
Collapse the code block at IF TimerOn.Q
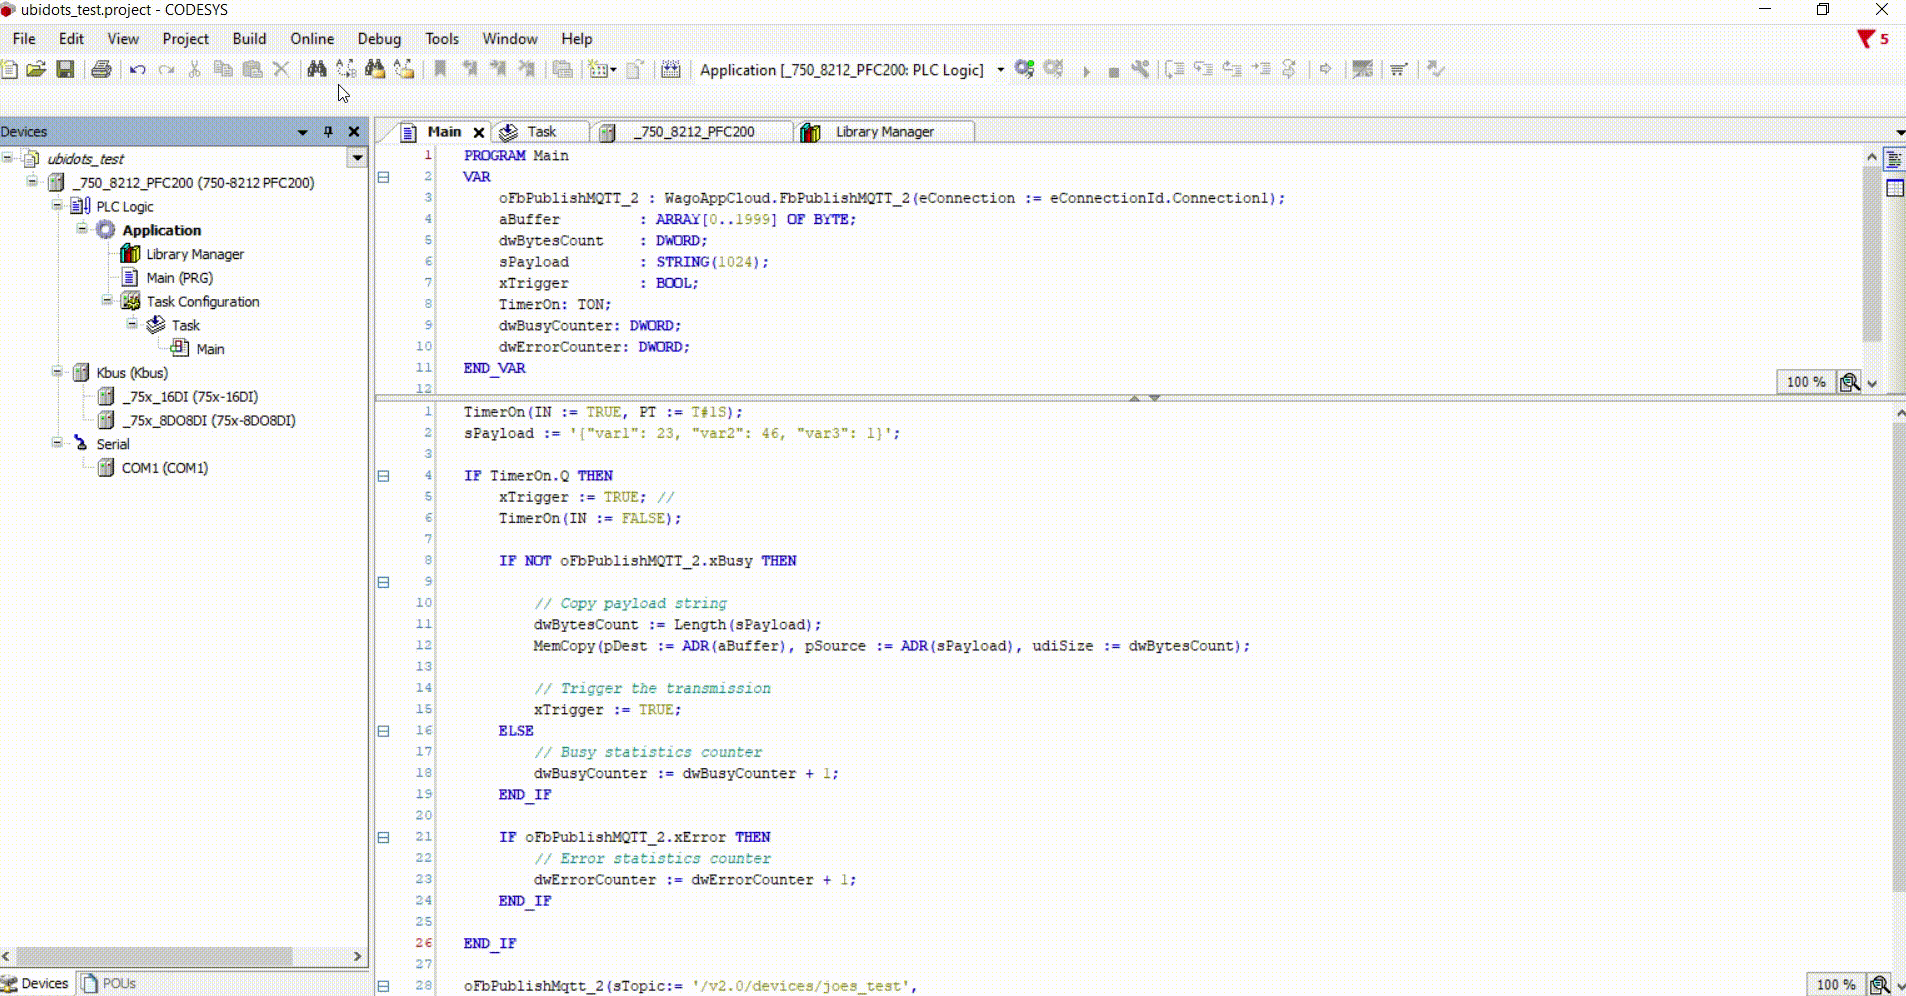point(383,476)
